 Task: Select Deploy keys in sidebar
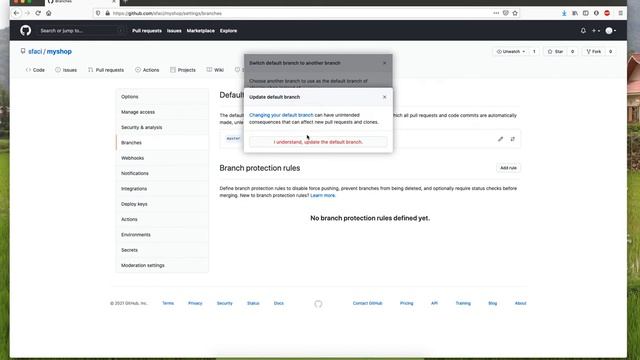pos(162,204)
